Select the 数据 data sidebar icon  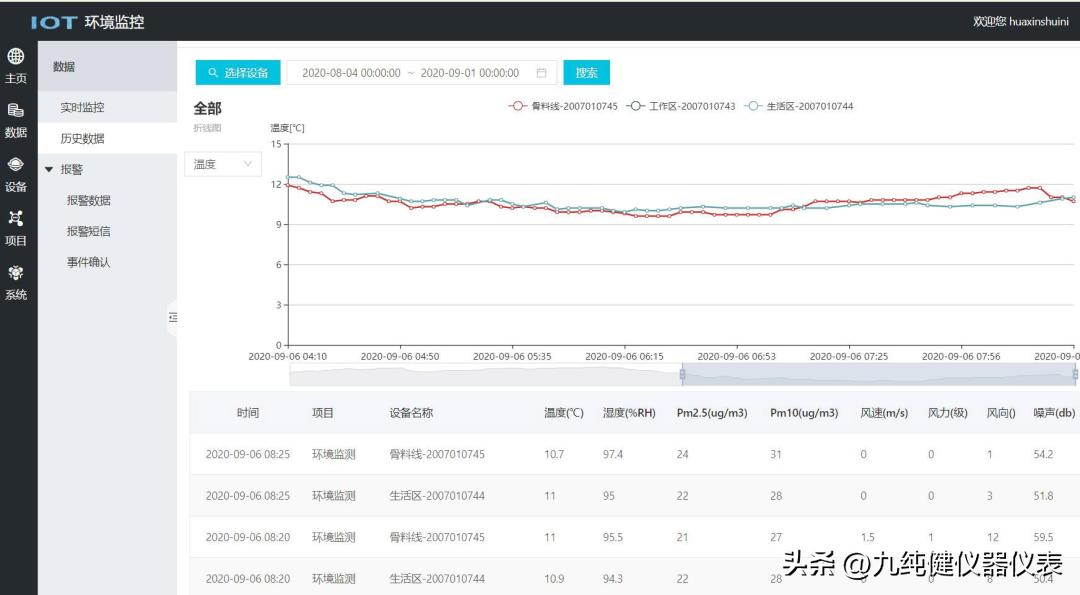[15, 120]
